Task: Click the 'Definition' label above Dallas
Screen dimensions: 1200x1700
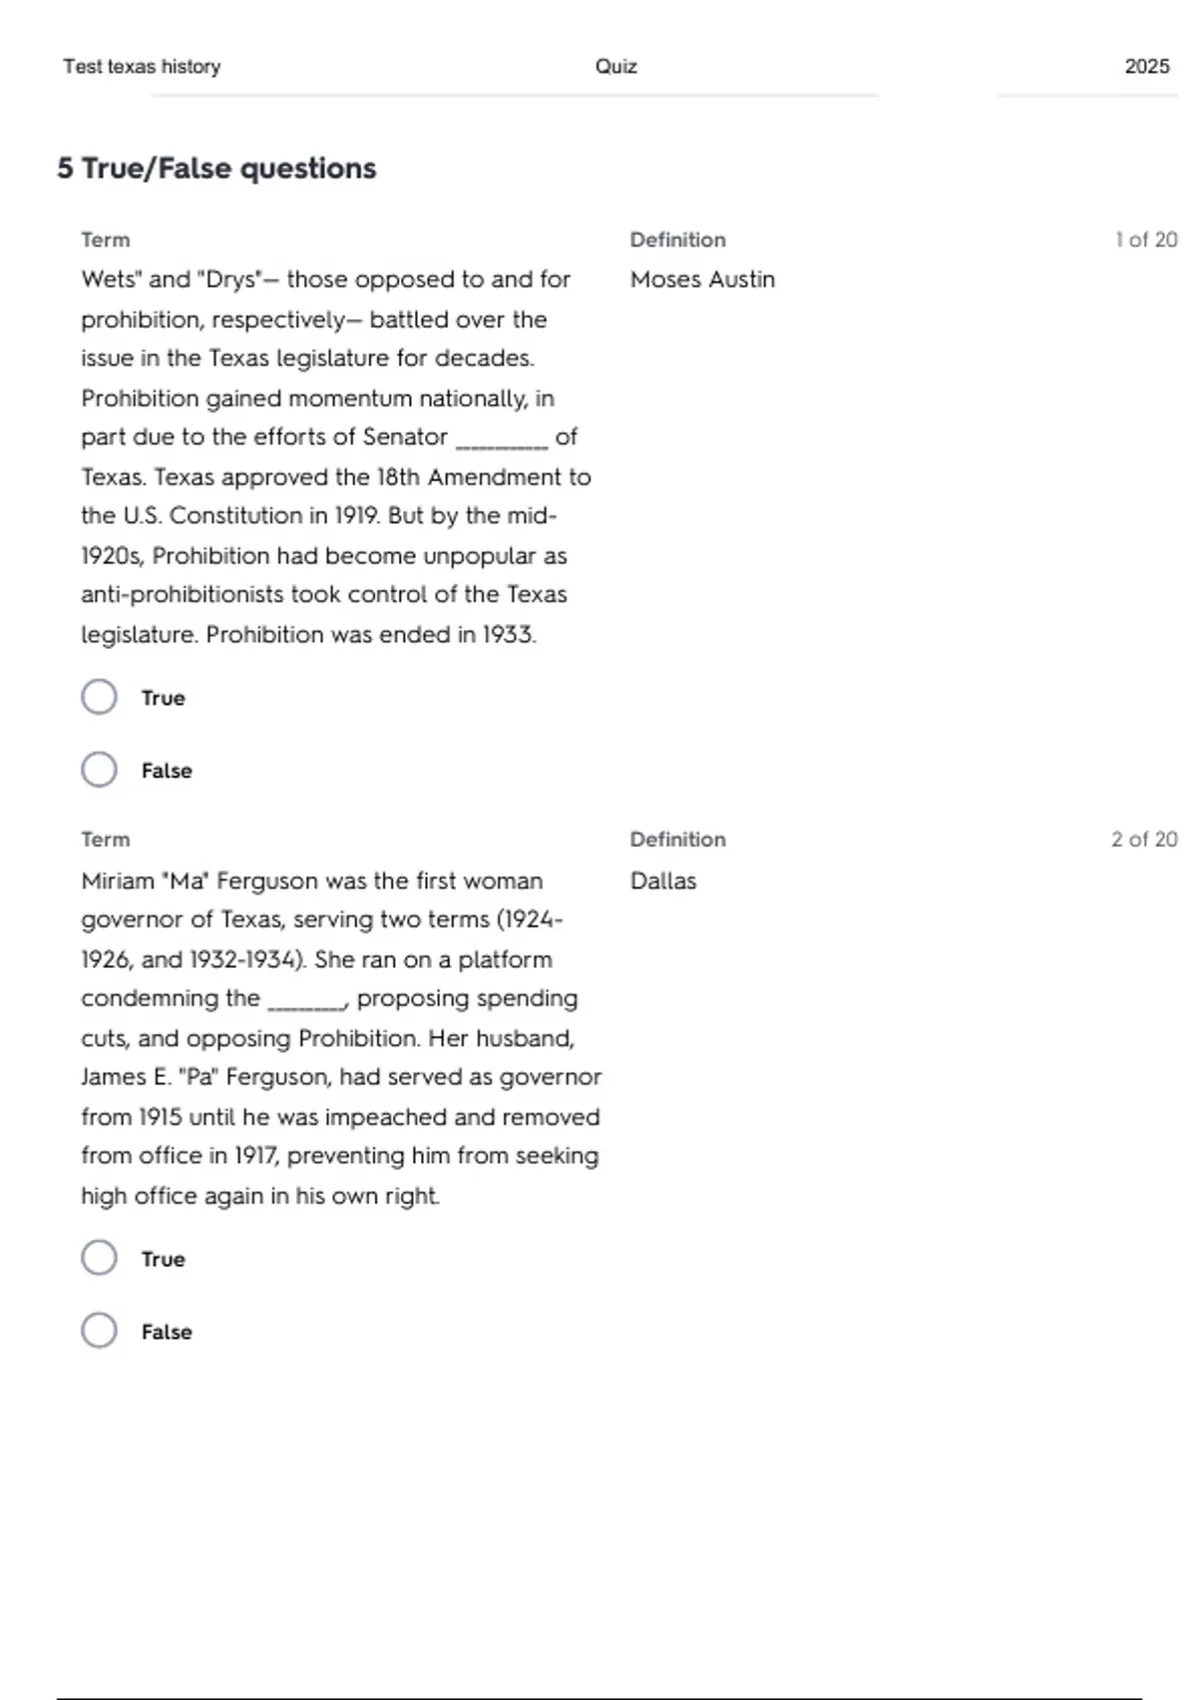Action: click(x=677, y=840)
